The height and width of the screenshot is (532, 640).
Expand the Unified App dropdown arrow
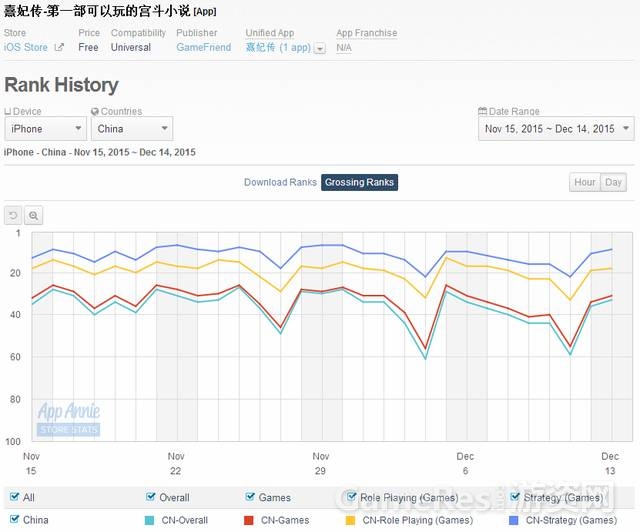coord(320,49)
